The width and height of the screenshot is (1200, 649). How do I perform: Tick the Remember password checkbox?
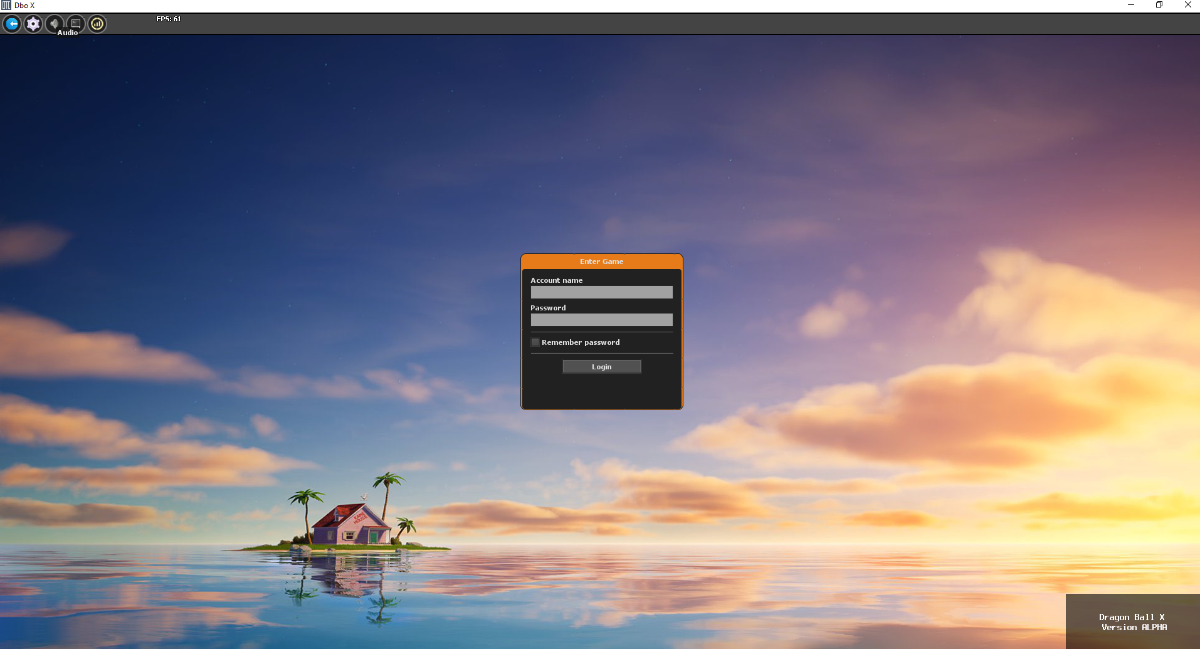(535, 342)
